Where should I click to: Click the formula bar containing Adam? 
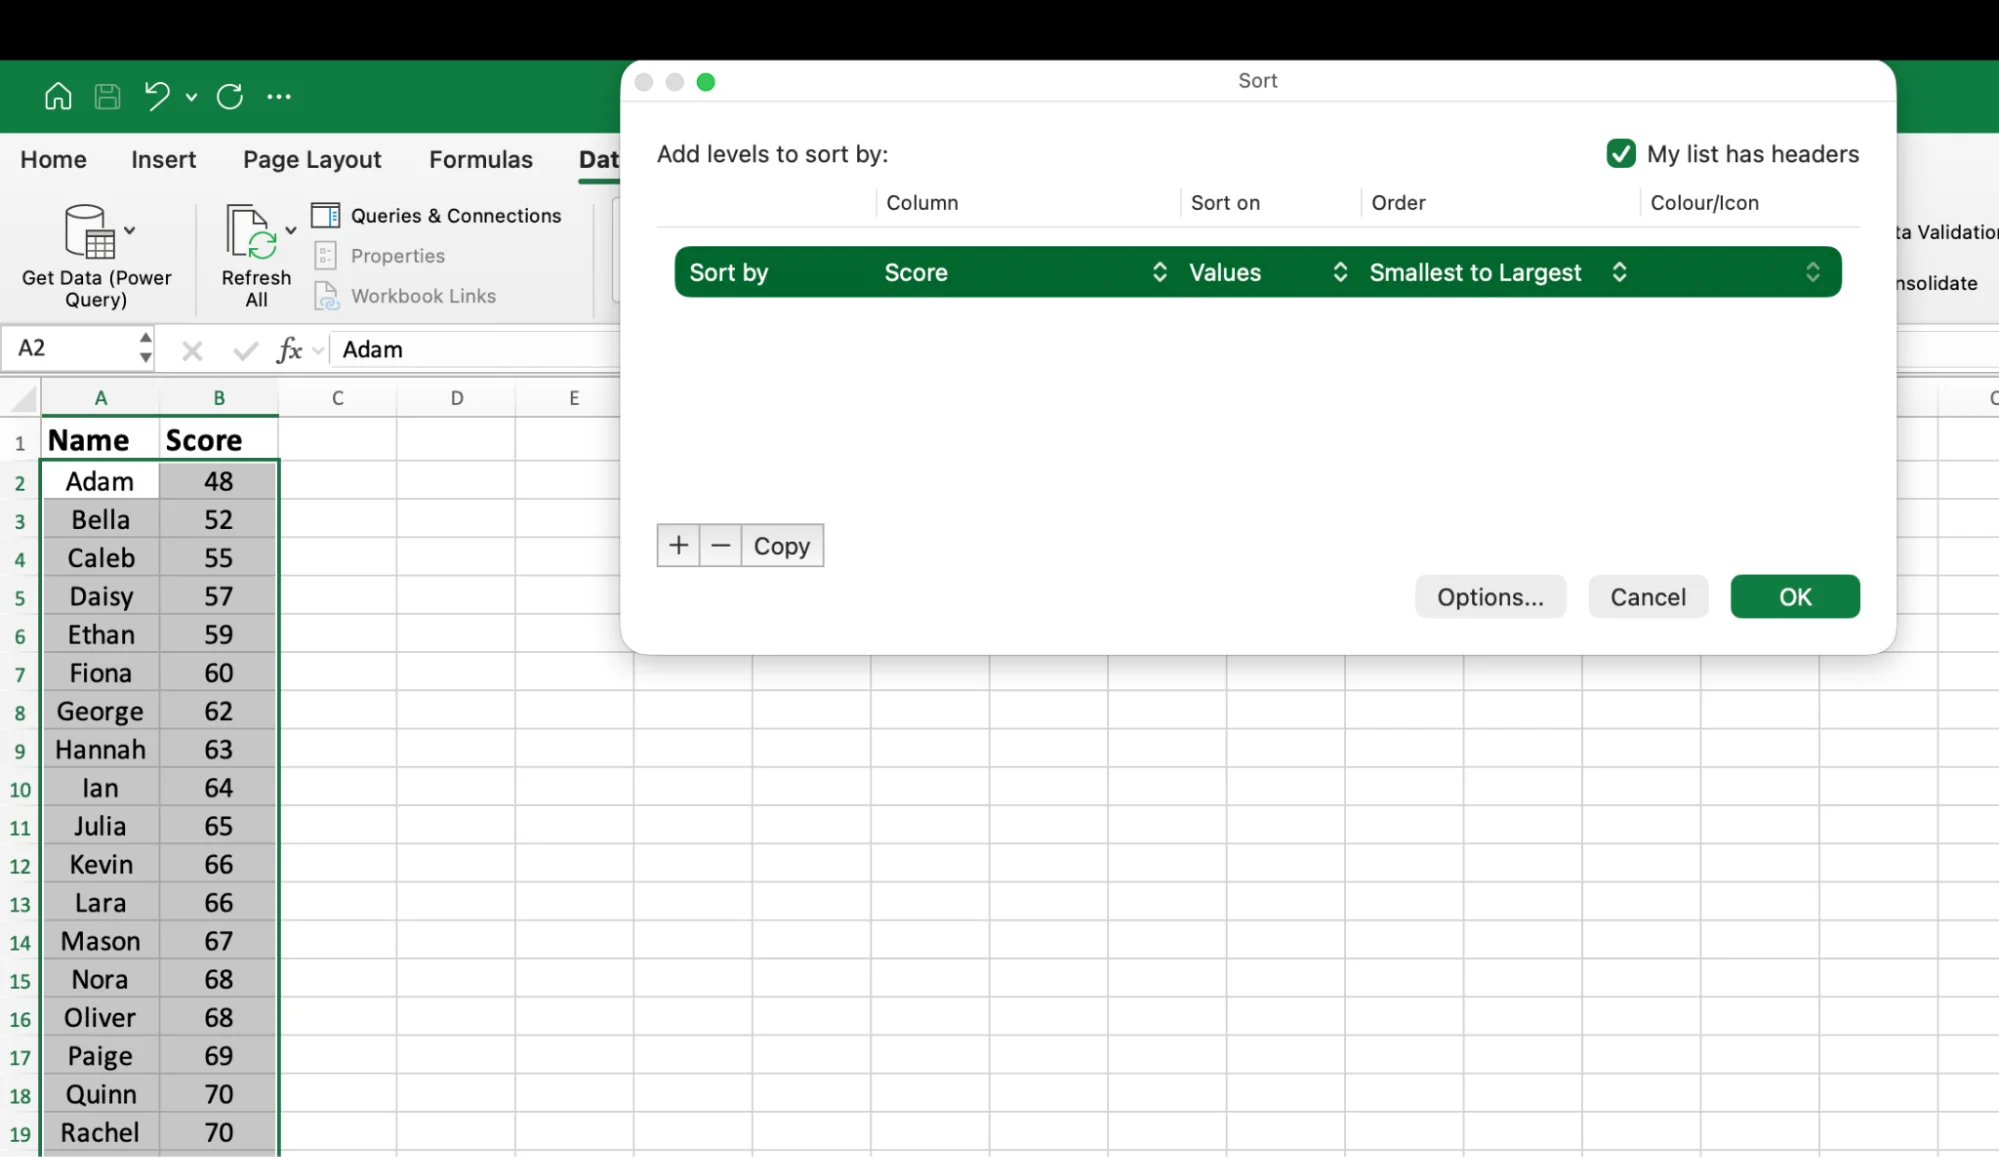pos(475,349)
